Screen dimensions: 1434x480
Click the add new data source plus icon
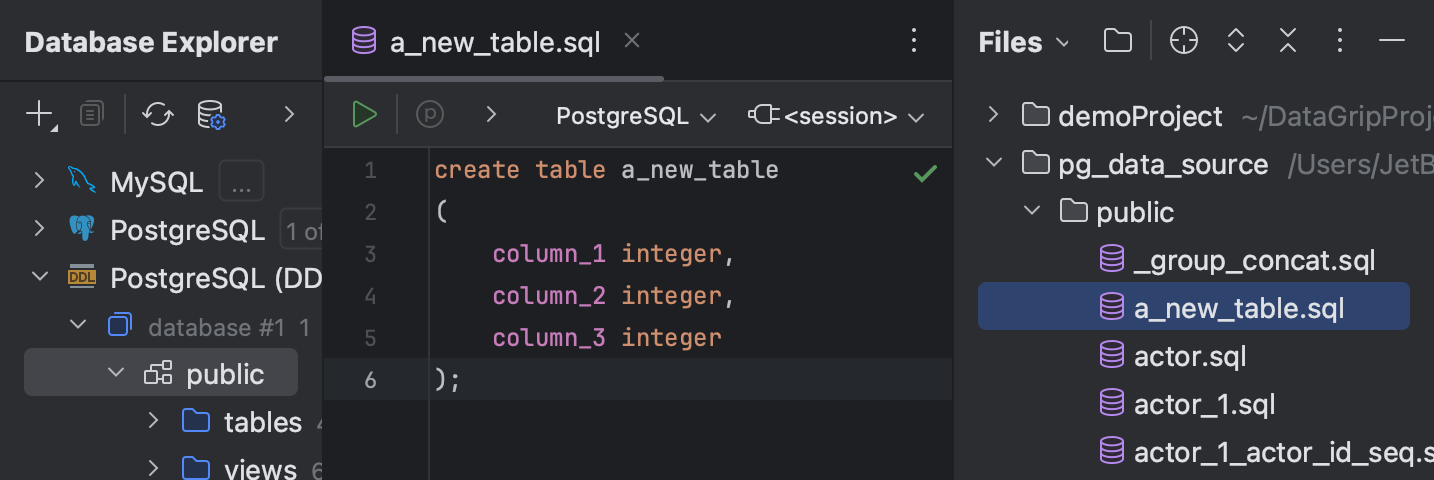(x=39, y=115)
